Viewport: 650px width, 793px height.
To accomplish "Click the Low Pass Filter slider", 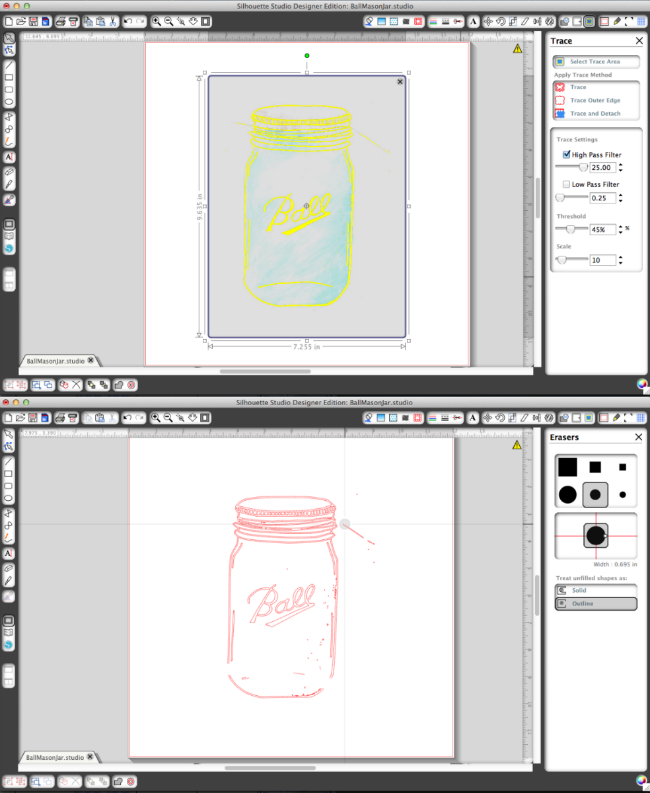I will (572, 198).
